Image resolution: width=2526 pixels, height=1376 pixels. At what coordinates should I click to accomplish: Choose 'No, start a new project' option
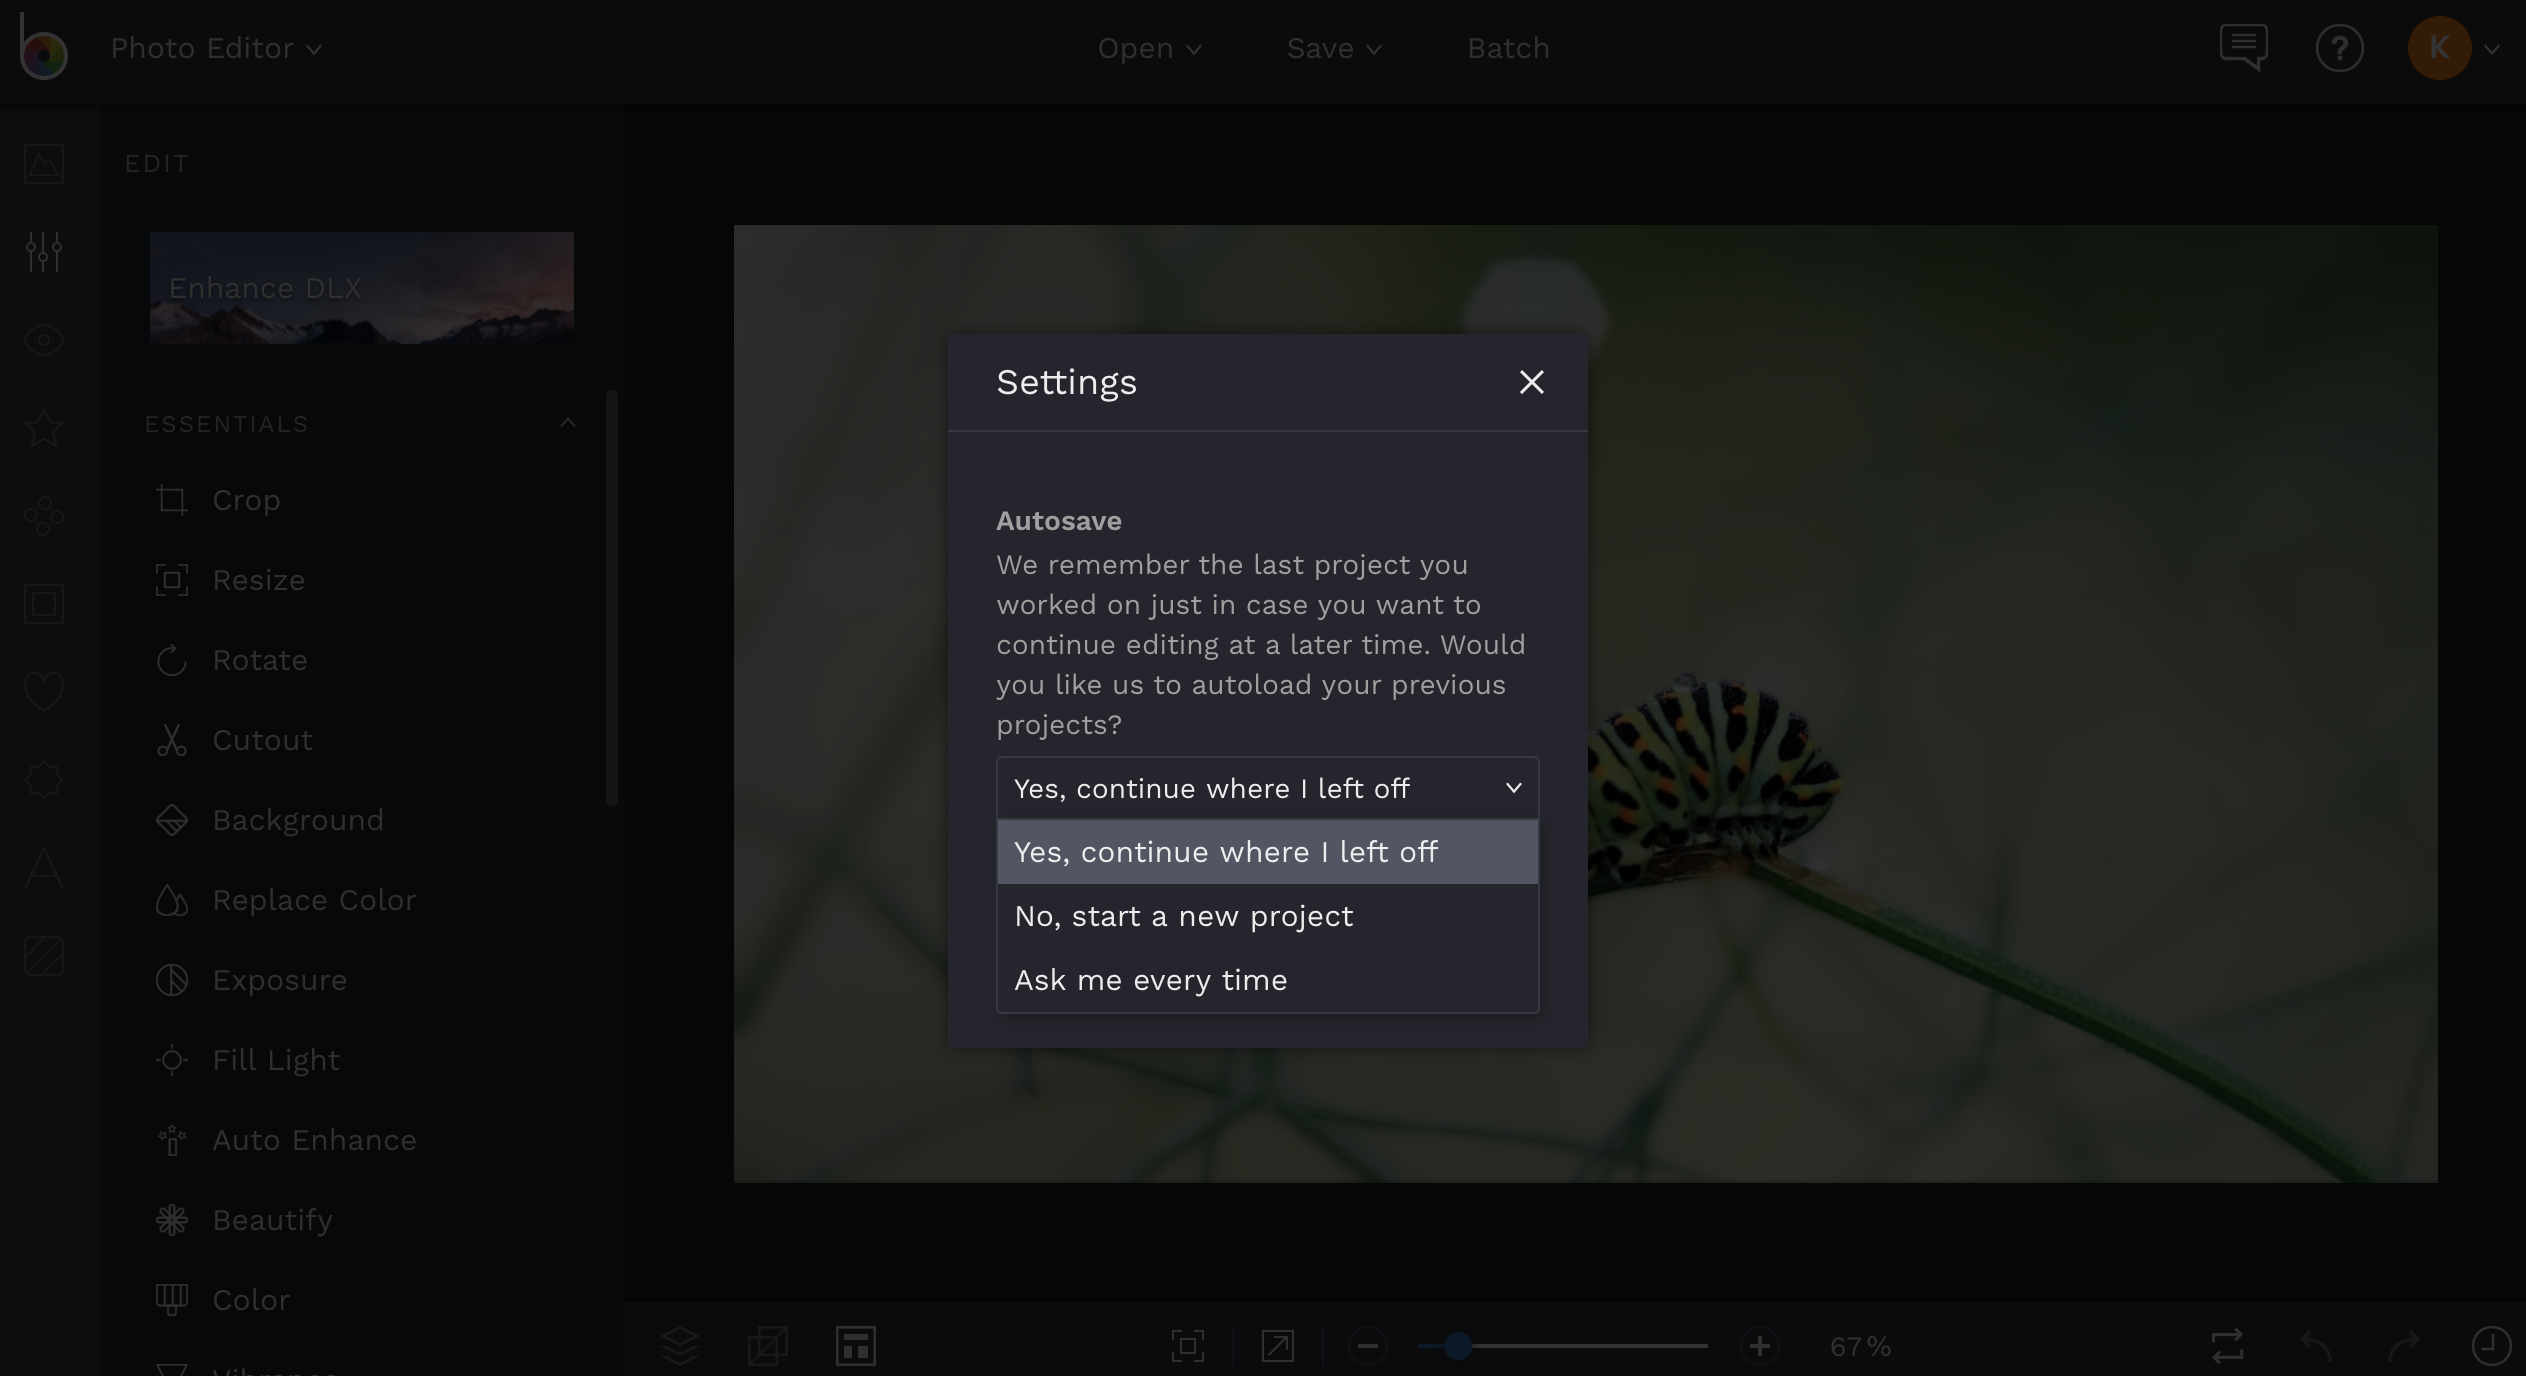pyautogui.click(x=1267, y=916)
